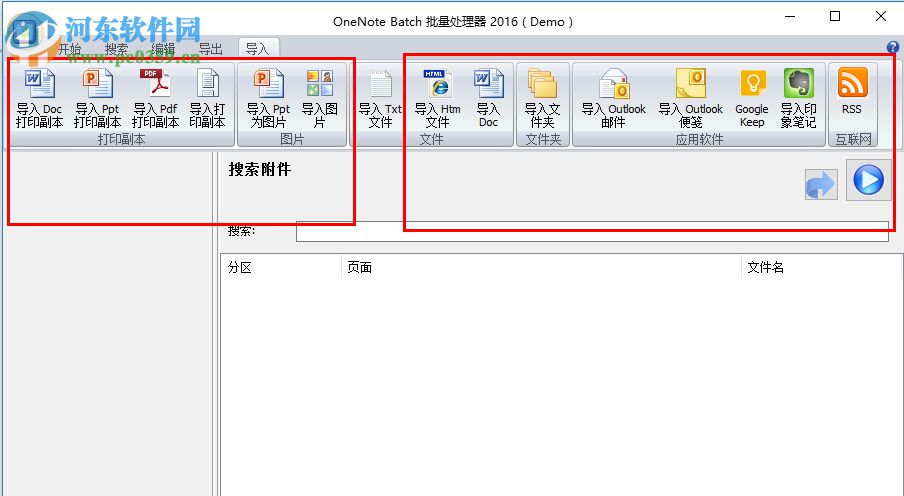904x496 pixels.
Task: Minimize the OneNote Batch window
Action: 790,17
